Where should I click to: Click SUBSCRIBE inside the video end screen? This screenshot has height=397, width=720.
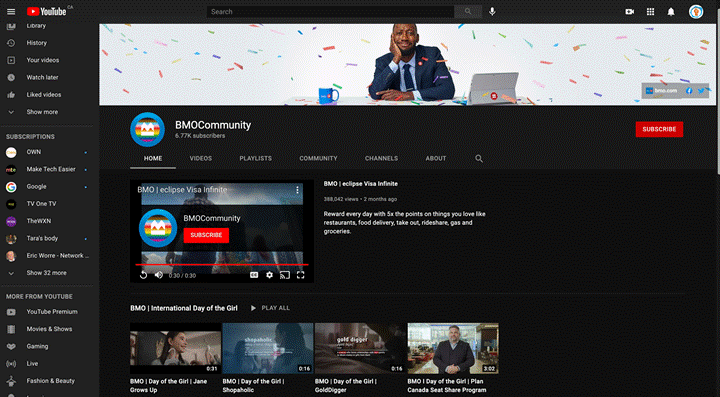pos(206,235)
